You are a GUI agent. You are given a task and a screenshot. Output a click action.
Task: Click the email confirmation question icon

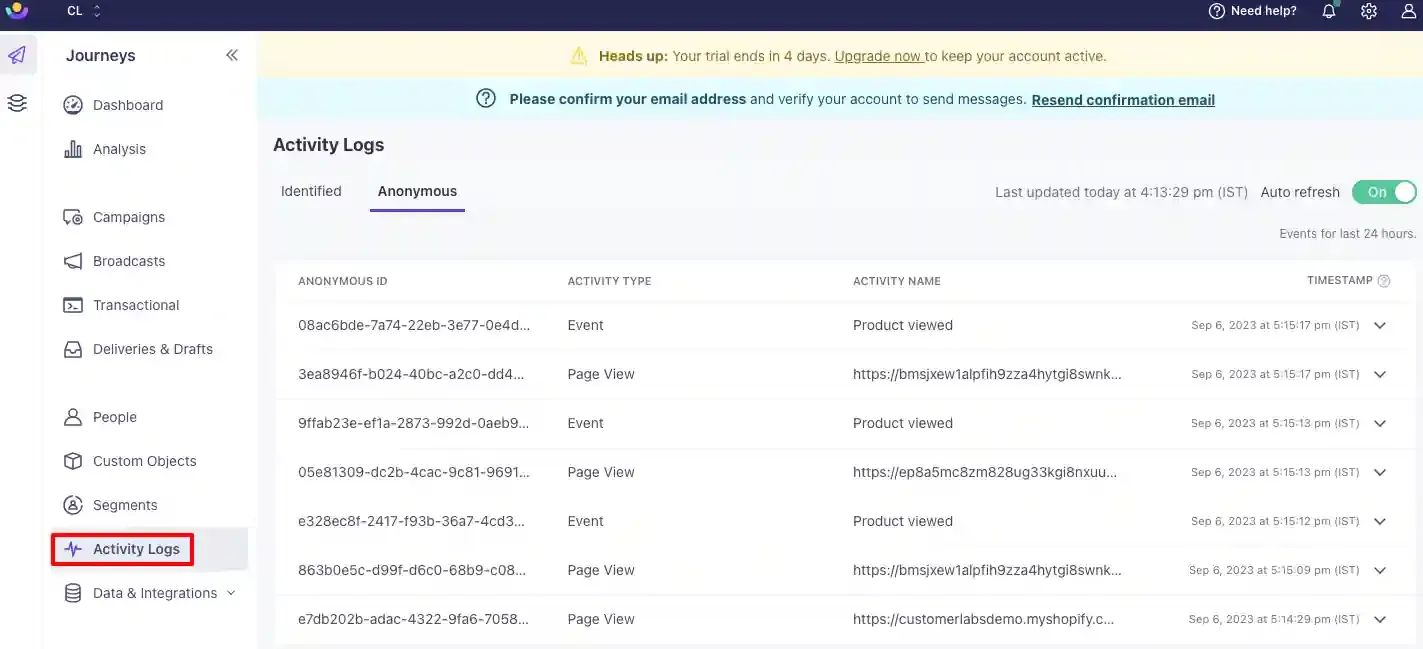click(486, 99)
